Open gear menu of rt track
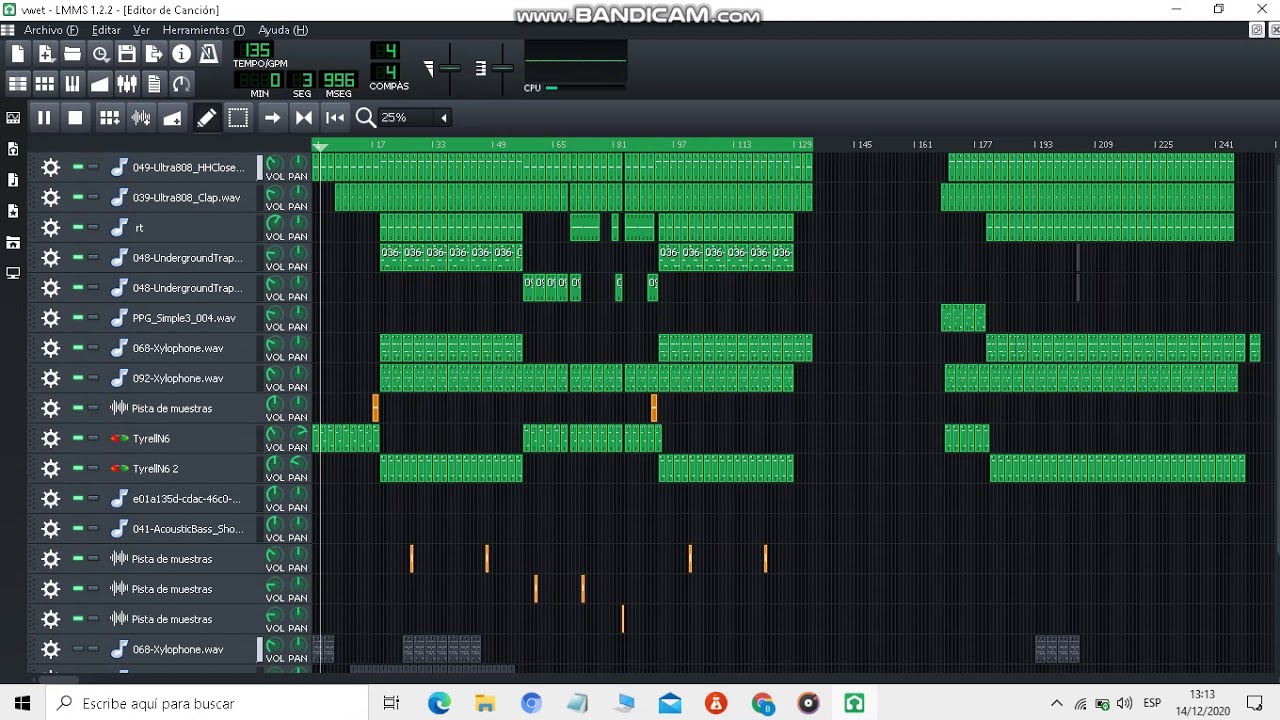Viewport: 1280px width, 720px height. click(50, 228)
